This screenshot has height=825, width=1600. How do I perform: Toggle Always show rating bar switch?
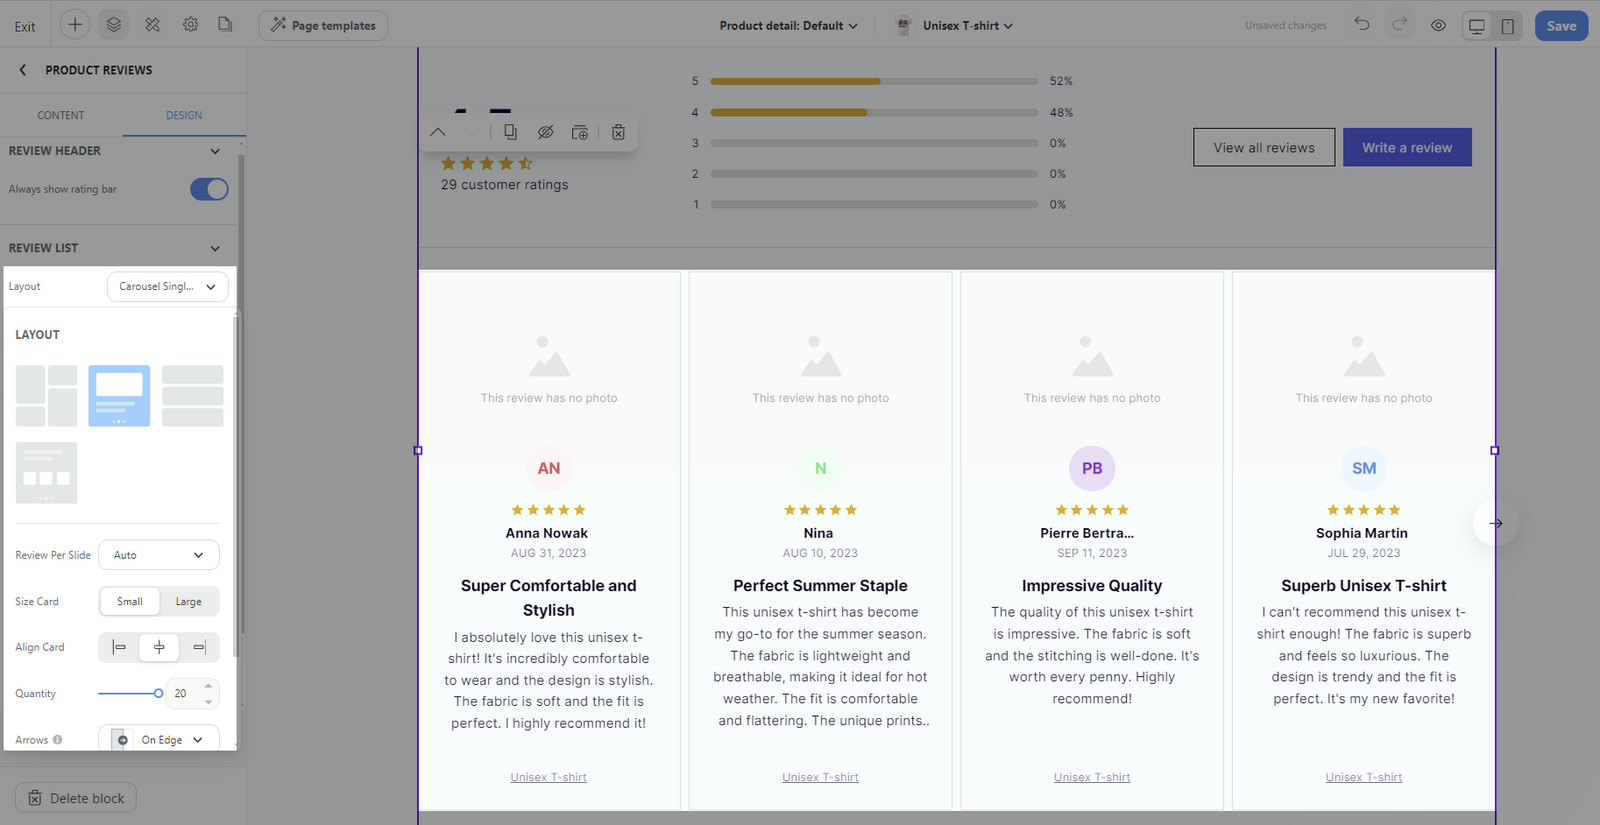[209, 189]
